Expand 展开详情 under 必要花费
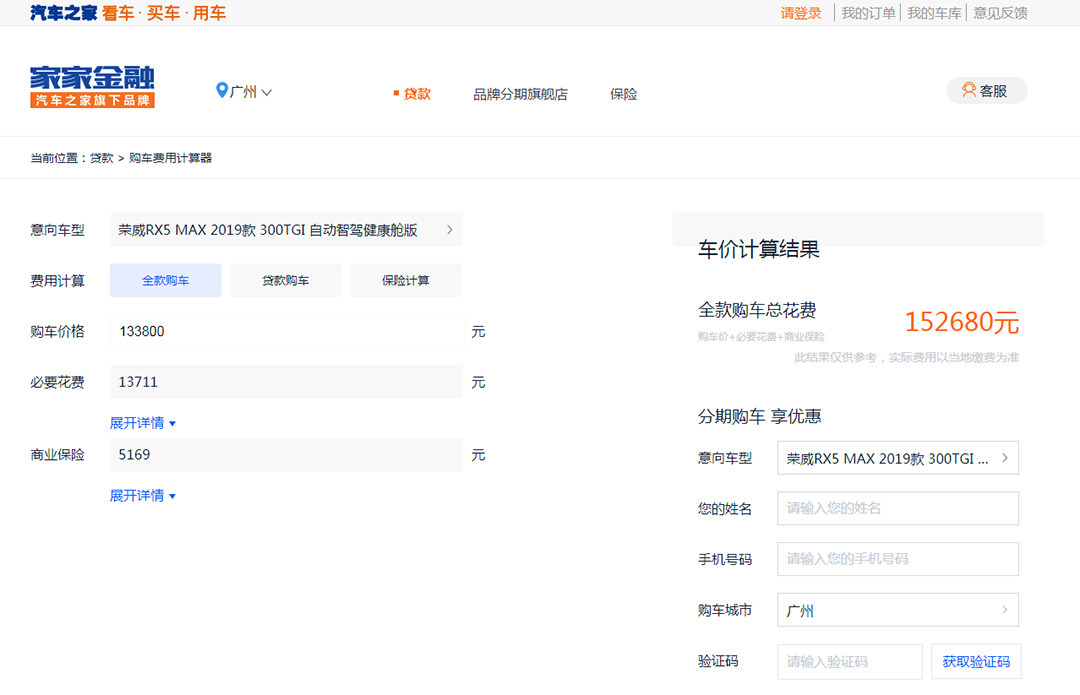This screenshot has width=1080, height=695. pyautogui.click(x=142, y=423)
